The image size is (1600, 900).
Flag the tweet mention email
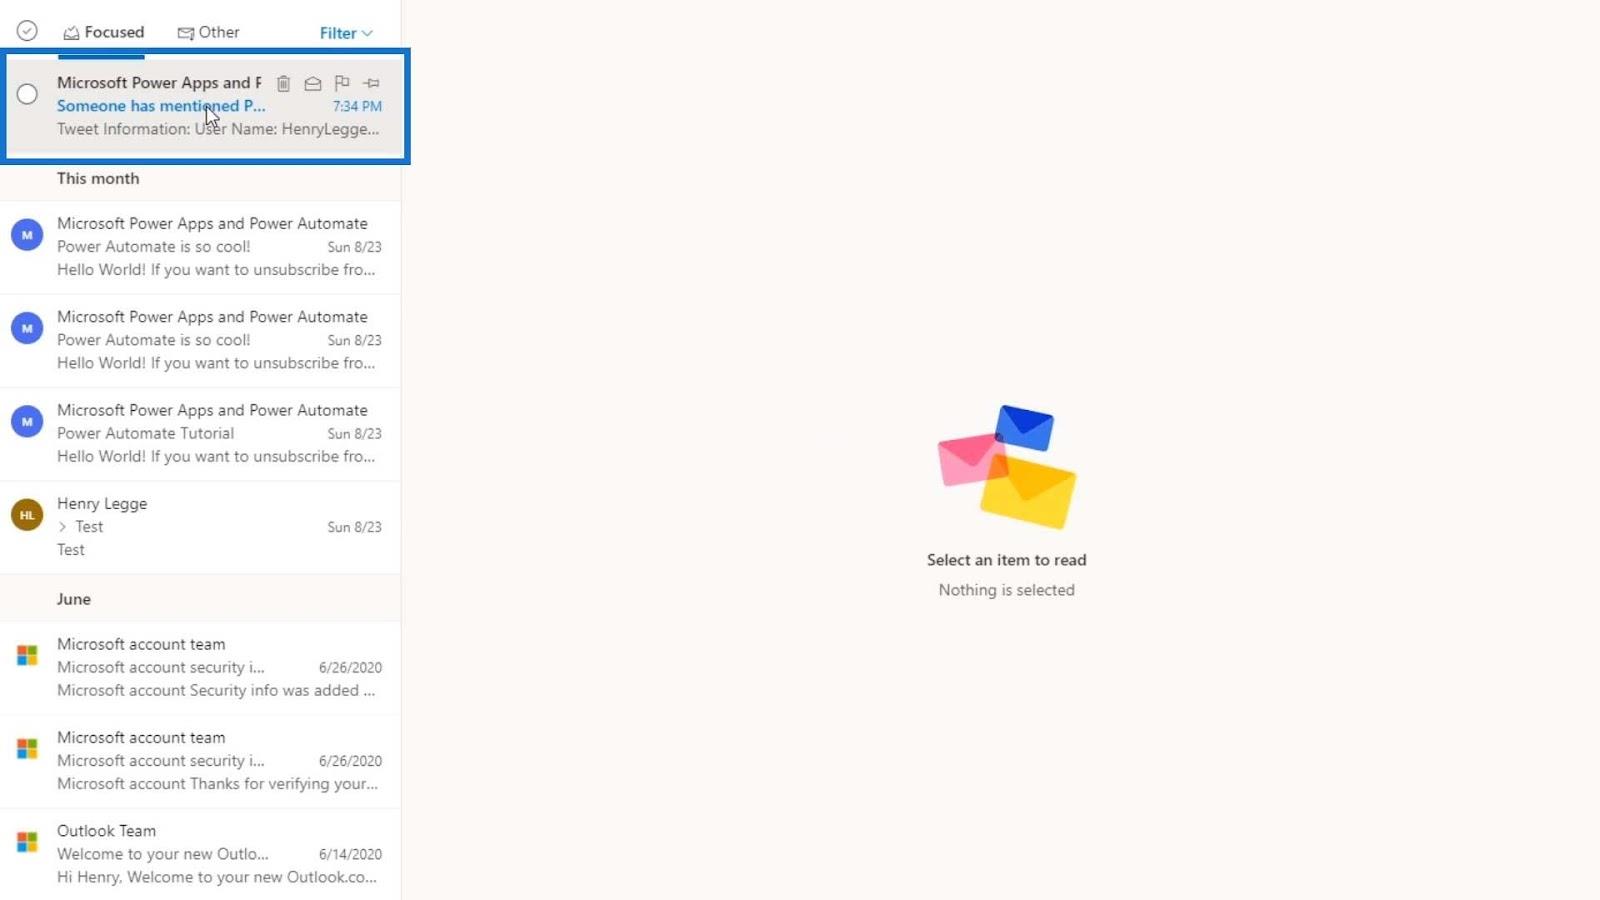(342, 83)
